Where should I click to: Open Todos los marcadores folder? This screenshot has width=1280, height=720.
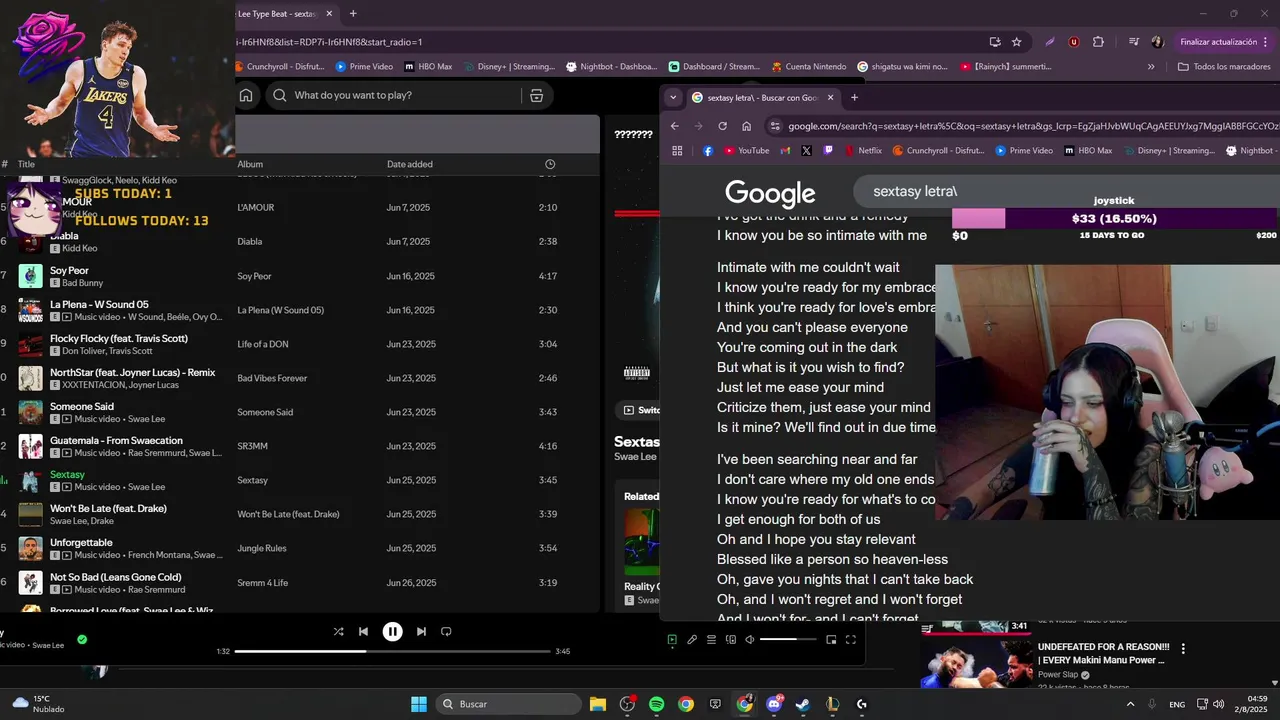(x=1224, y=67)
